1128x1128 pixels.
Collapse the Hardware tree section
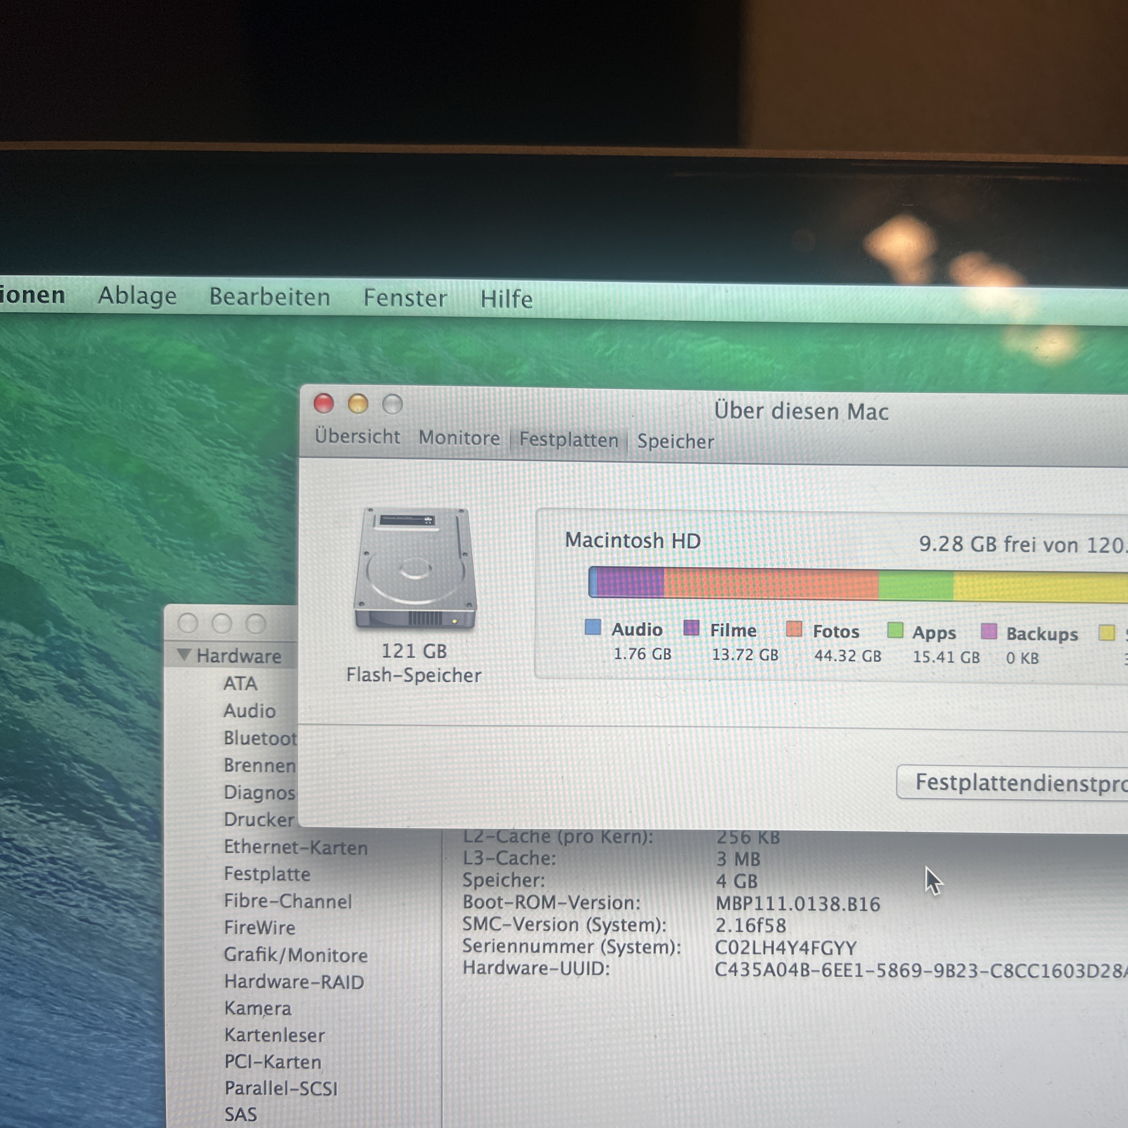(x=183, y=655)
